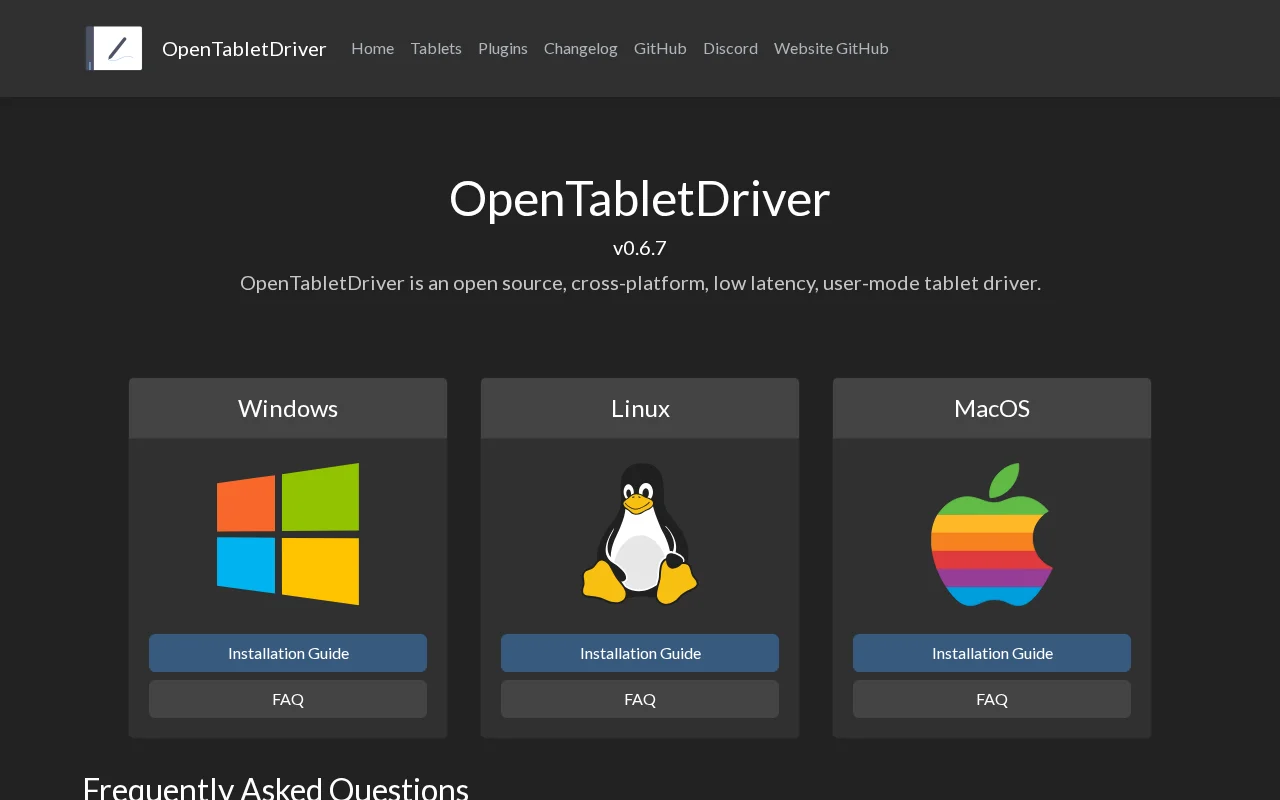Open the Discord link
This screenshot has height=800, width=1280.
(x=730, y=48)
